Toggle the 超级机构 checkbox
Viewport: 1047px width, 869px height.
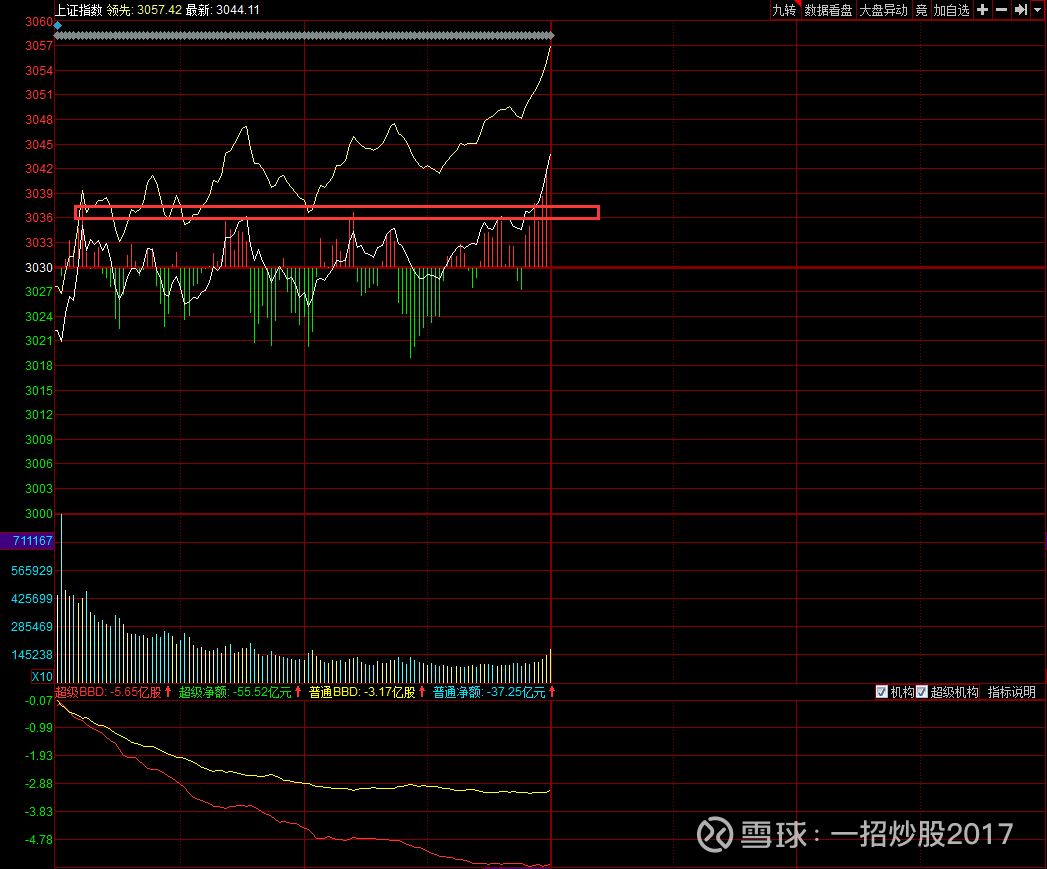pos(922,692)
